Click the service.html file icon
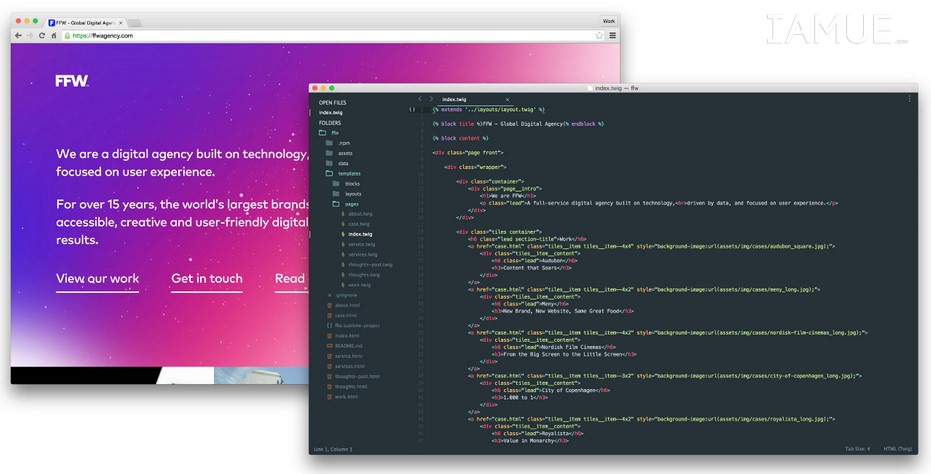 [x=330, y=356]
